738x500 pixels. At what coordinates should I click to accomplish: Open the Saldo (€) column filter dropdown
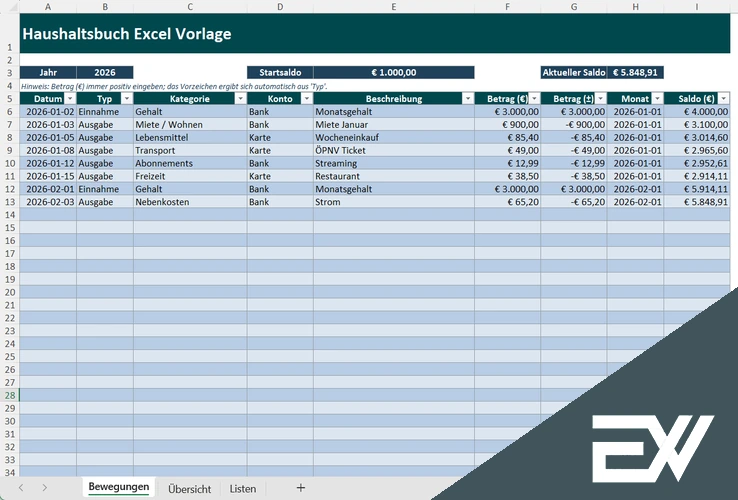[723, 98]
